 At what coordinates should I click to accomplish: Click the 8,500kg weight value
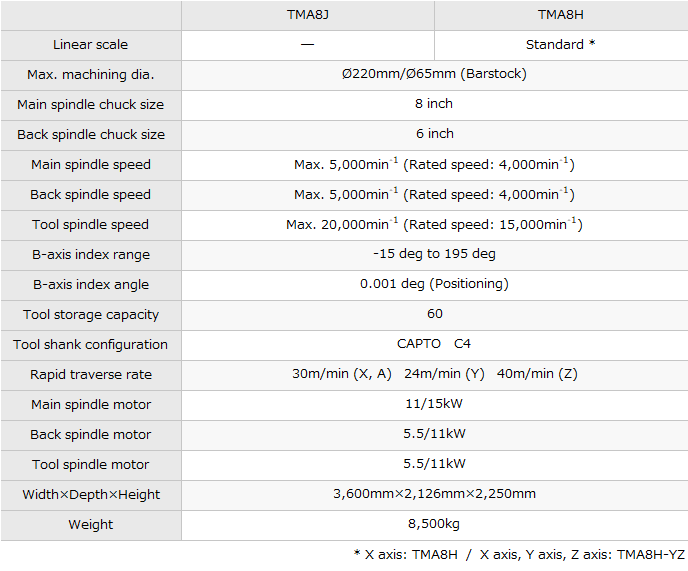coord(434,525)
